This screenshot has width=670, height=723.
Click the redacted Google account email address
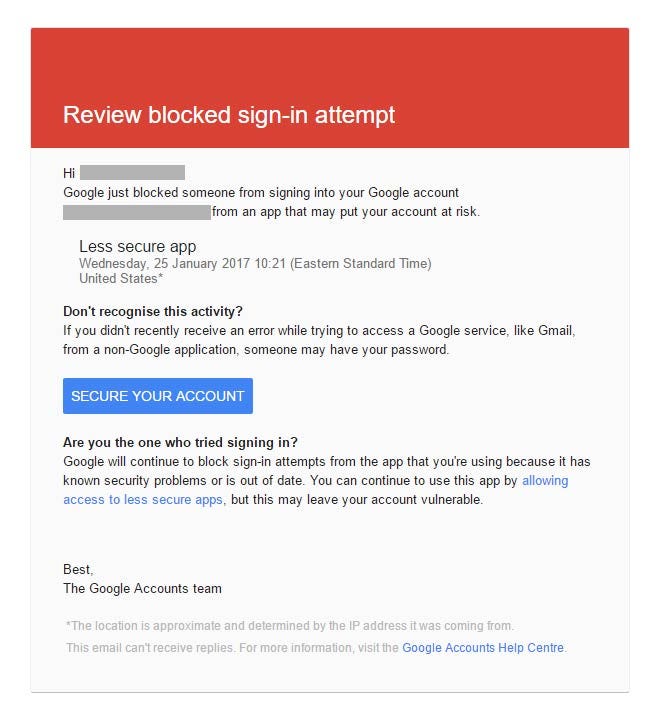point(136,212)
